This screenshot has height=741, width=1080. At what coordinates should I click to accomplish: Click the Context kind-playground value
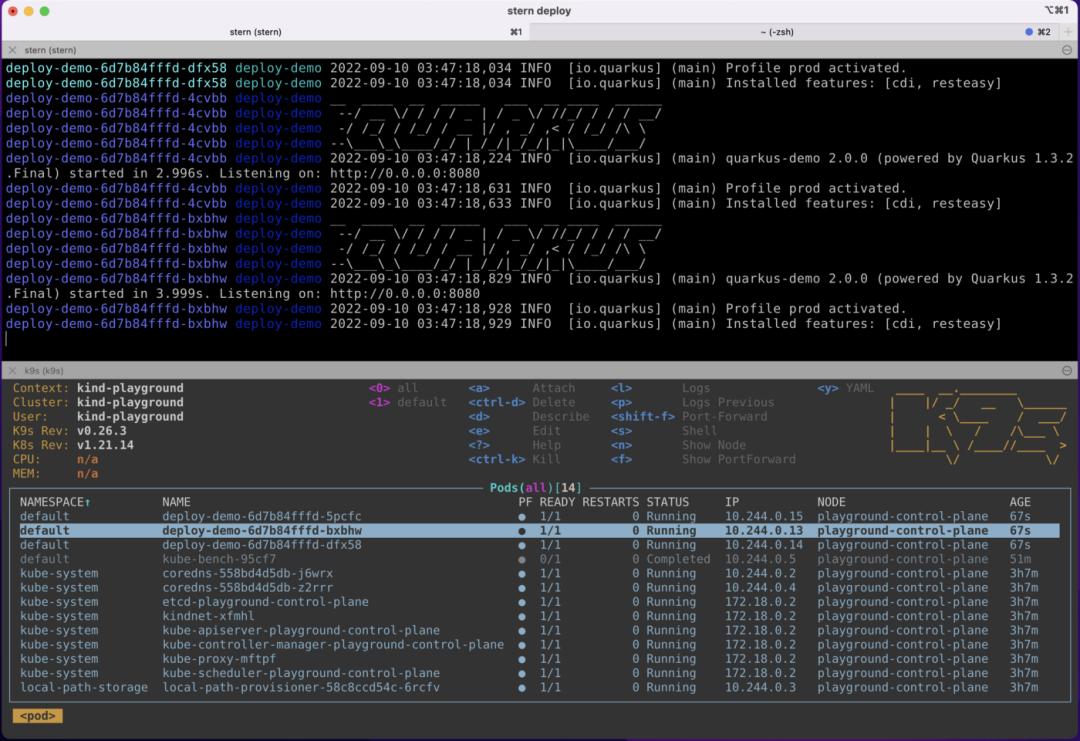click(x=130, y=388)
